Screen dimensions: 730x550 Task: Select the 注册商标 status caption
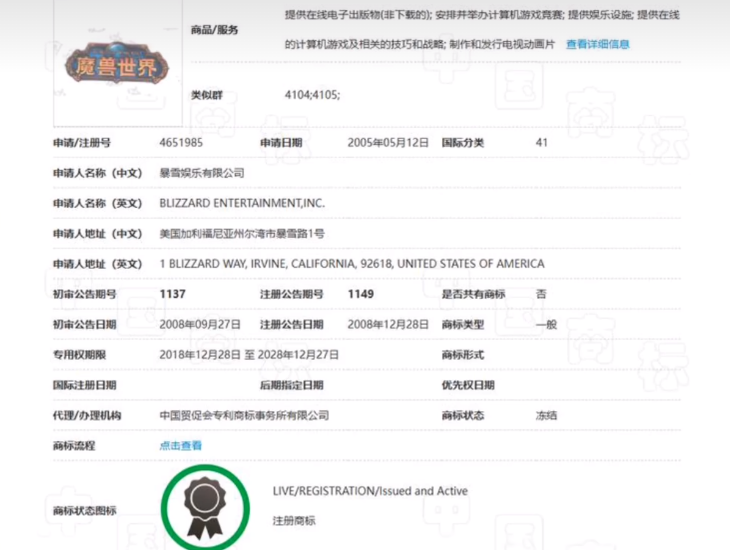pyautogui.click(x=294, y=521)
